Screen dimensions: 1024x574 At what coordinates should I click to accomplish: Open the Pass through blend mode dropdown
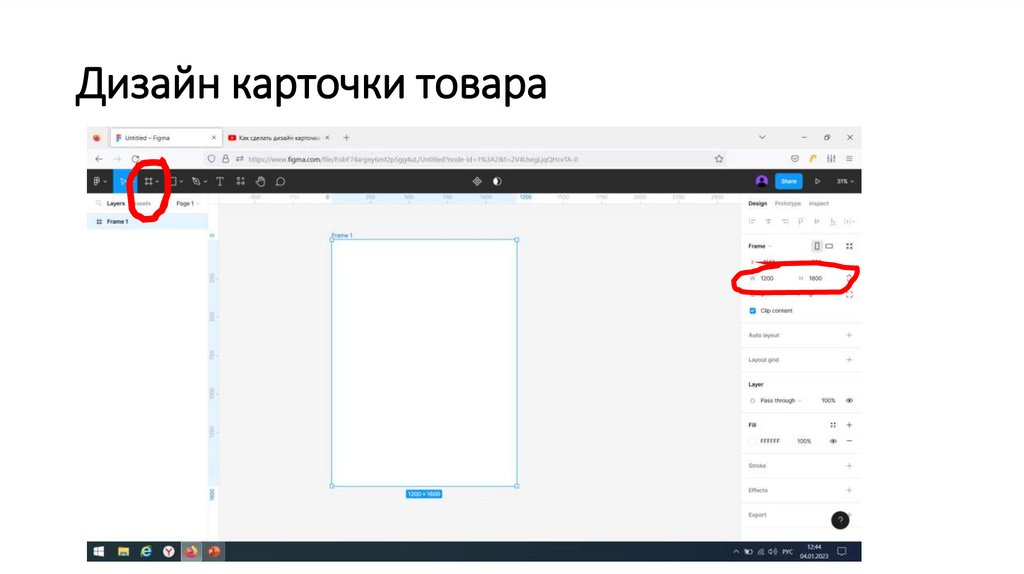coord(780,400)
